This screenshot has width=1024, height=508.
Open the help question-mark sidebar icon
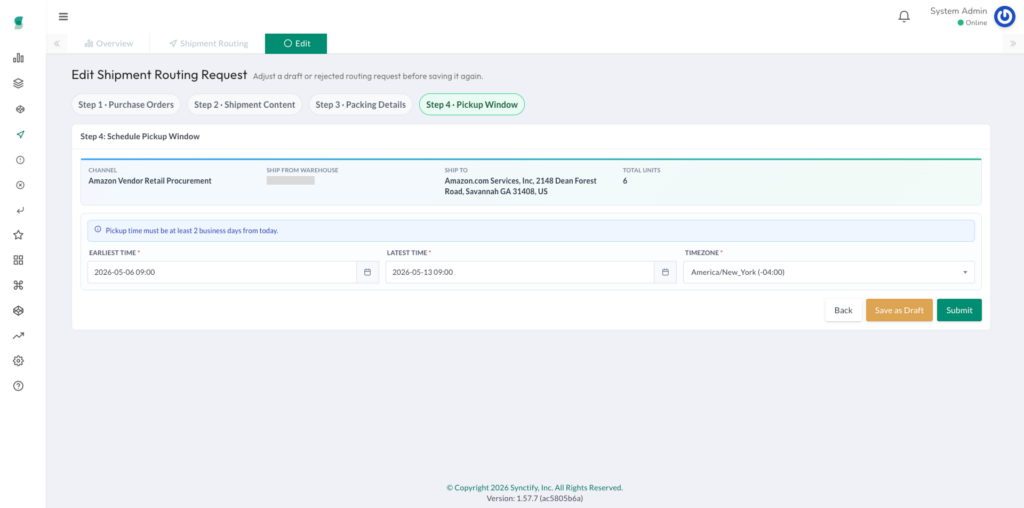18,386
